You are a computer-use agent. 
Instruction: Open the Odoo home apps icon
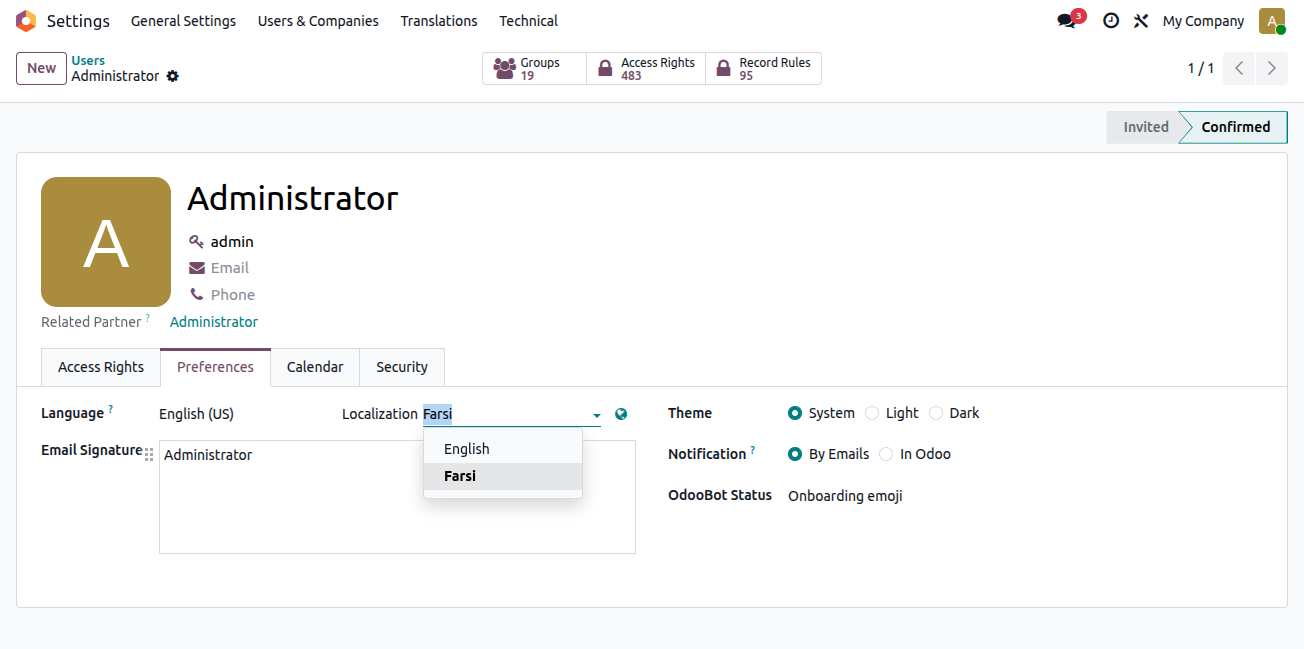click(26, 21)
